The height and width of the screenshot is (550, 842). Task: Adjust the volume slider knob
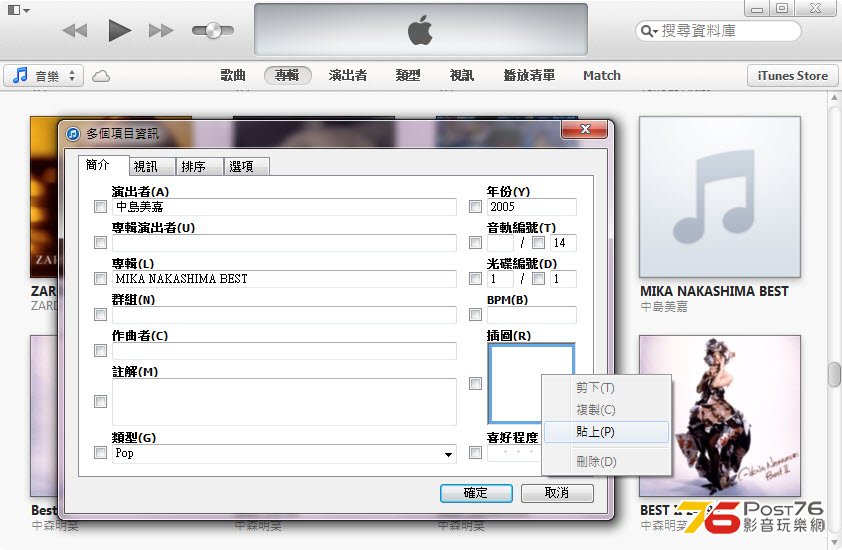pos(213,31)
